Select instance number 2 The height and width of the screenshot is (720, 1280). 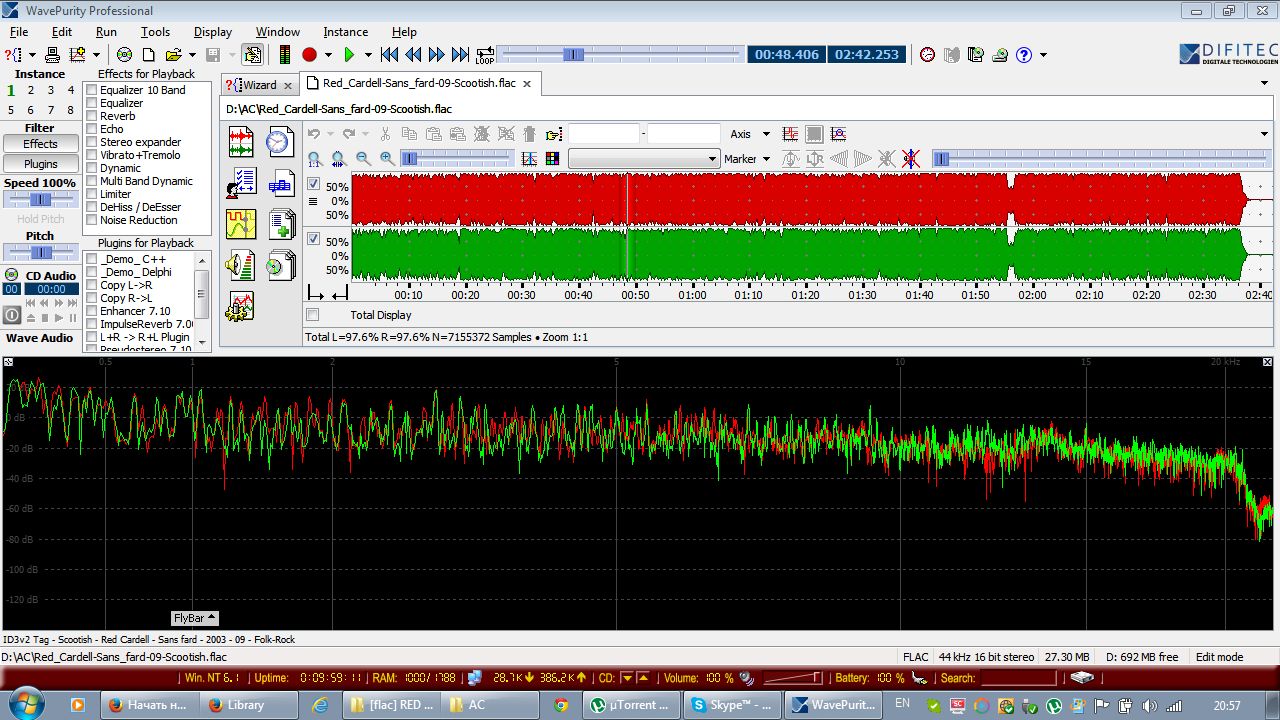[x=31, y=90]
